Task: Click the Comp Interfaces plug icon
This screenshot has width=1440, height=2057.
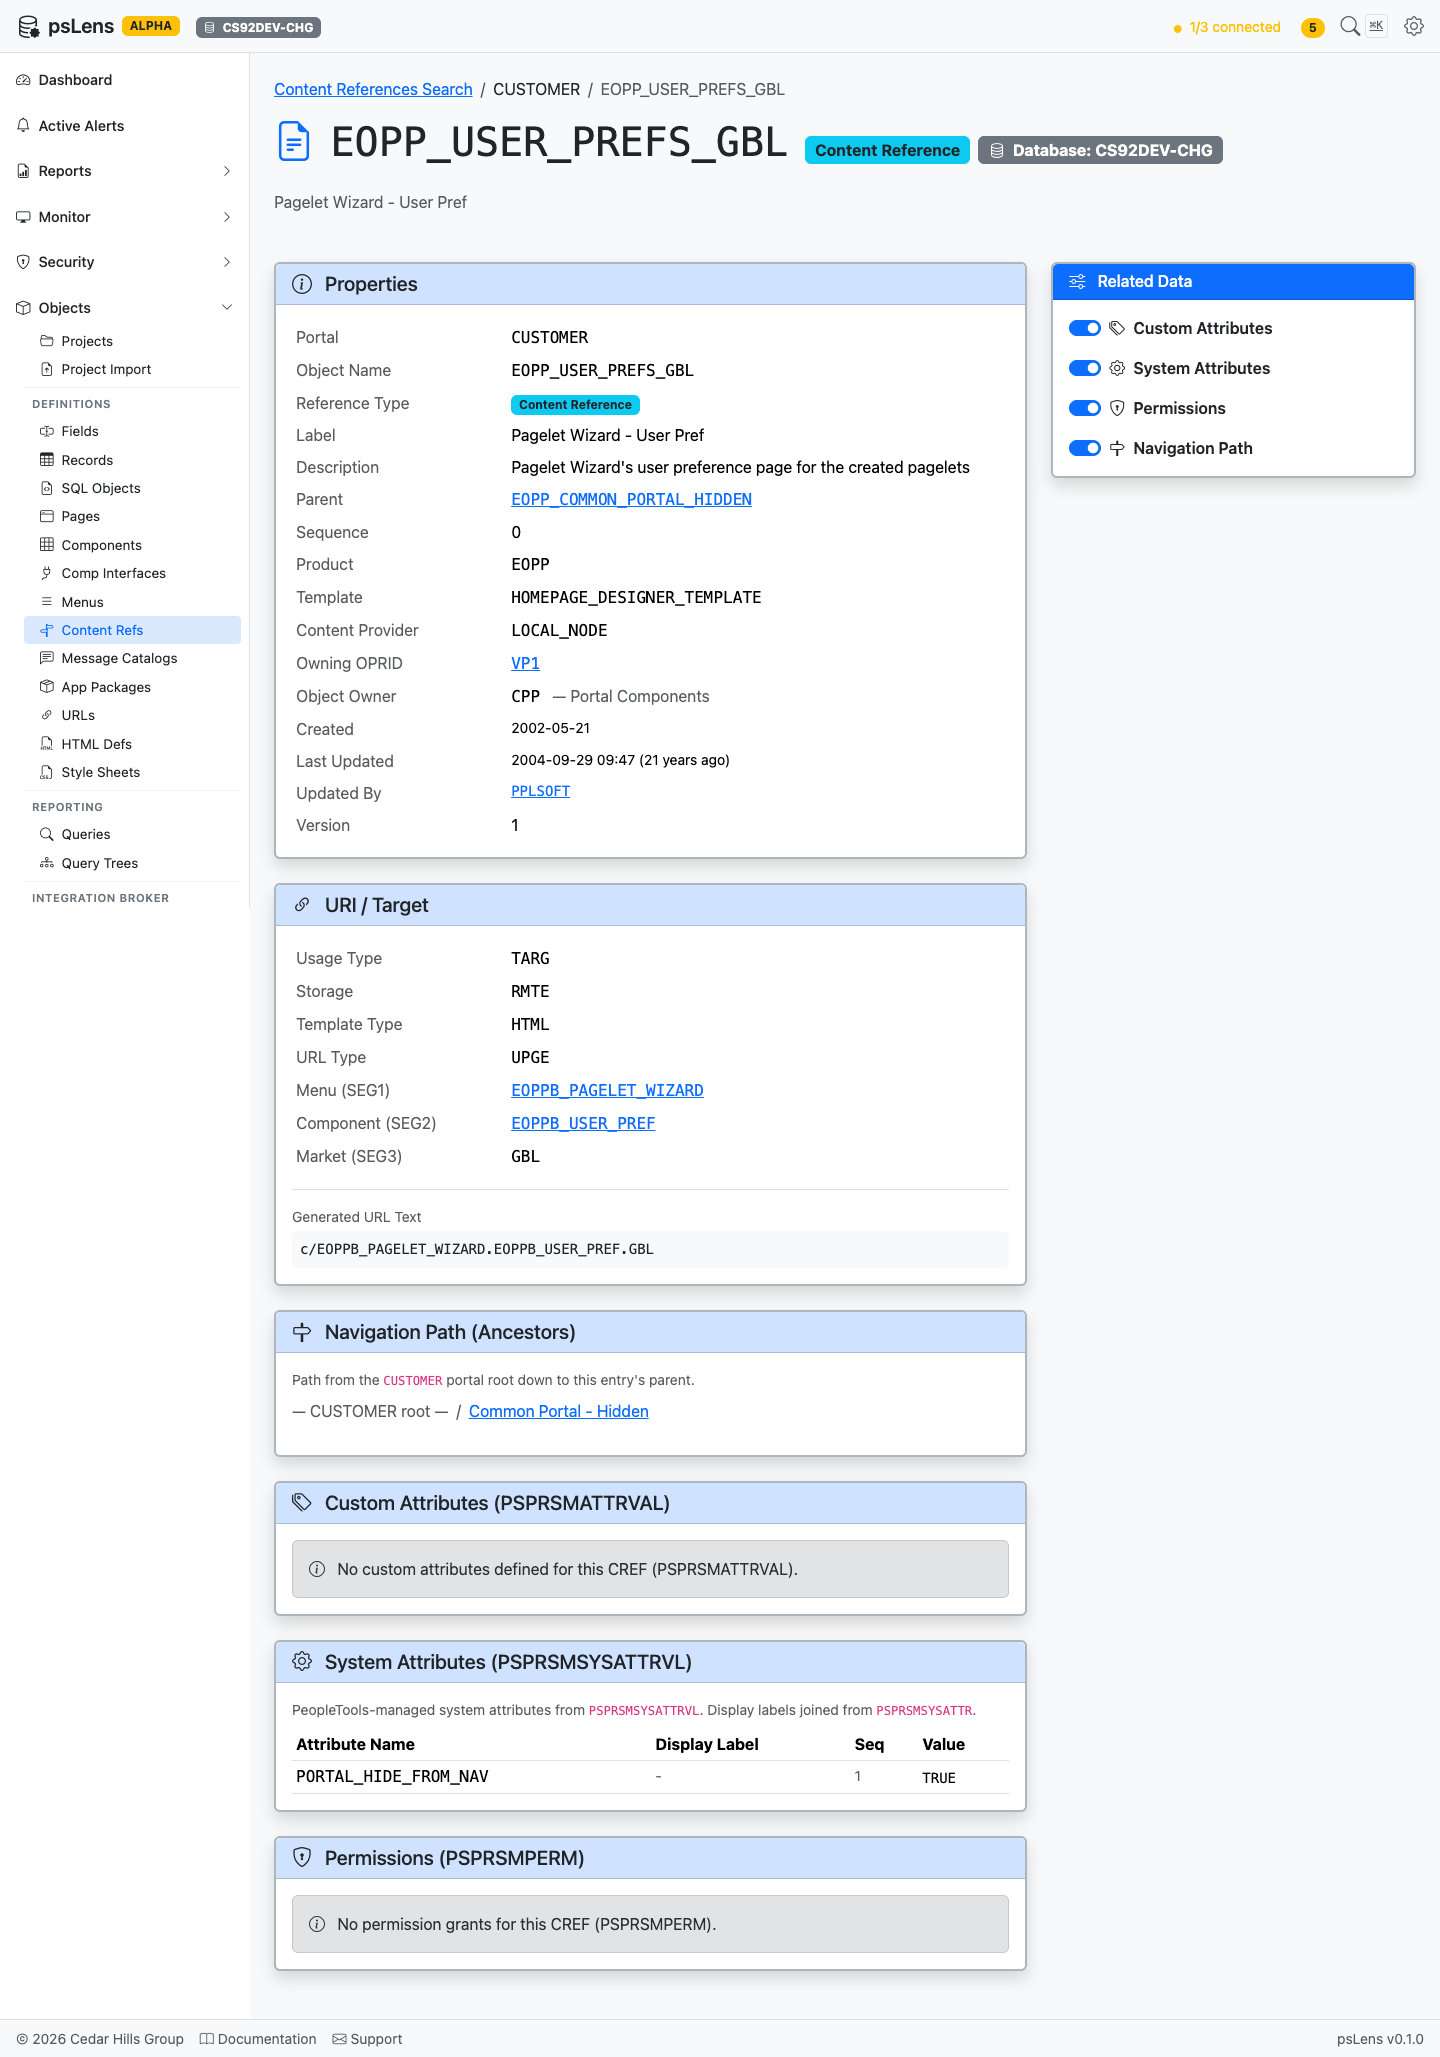Action: pyautogui.click(x=47, y=573)
